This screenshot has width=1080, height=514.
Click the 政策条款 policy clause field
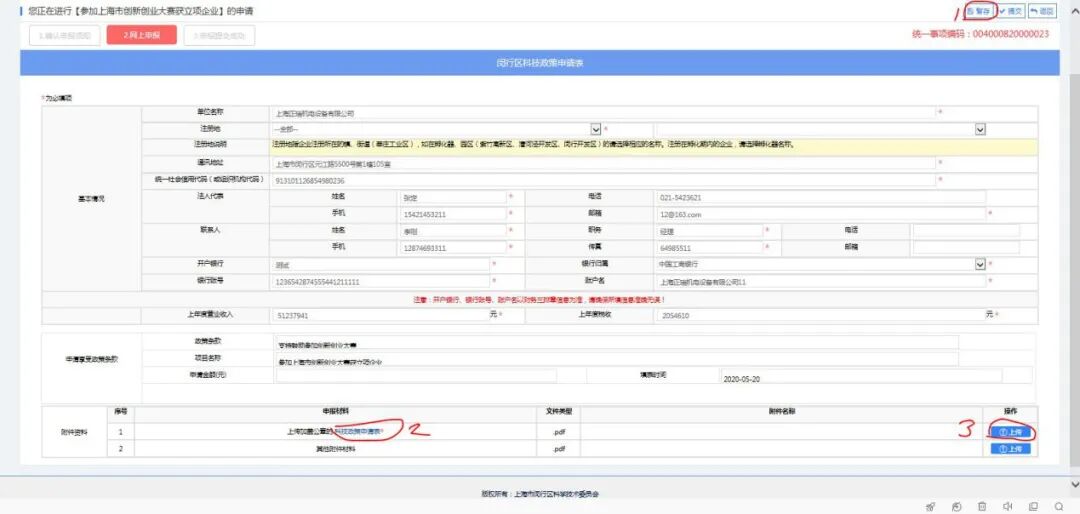coord(616,342)
